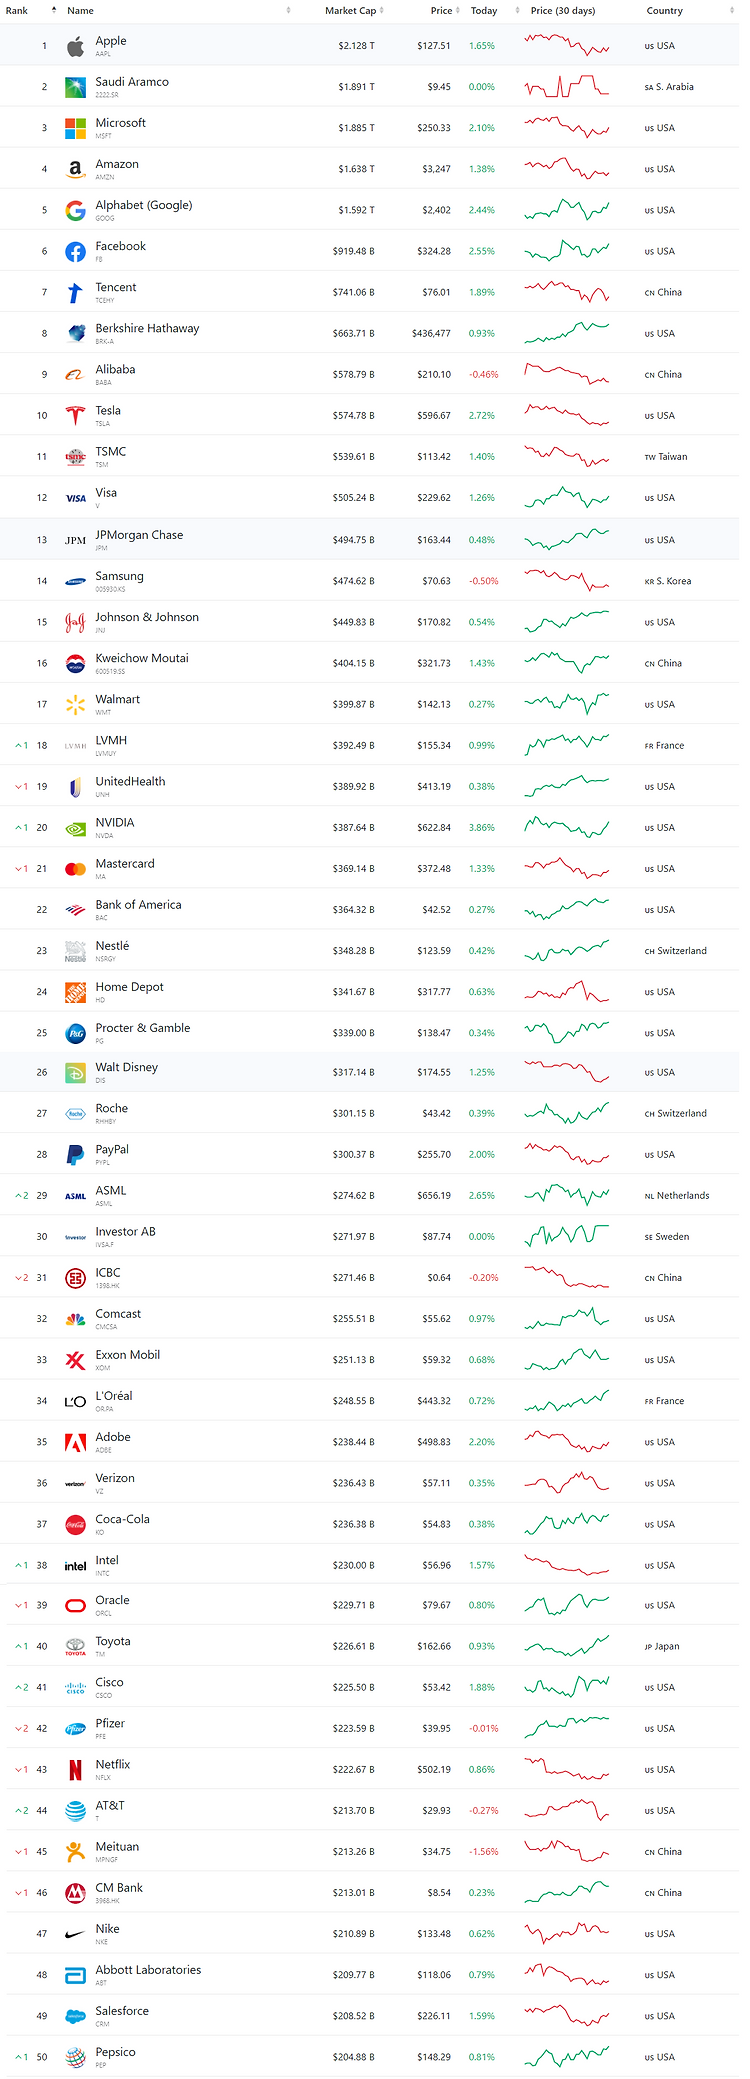This screenshot has width=750, height=2079.
Task: Open Samsung's 30-day price chart
Action: (567, 580)
